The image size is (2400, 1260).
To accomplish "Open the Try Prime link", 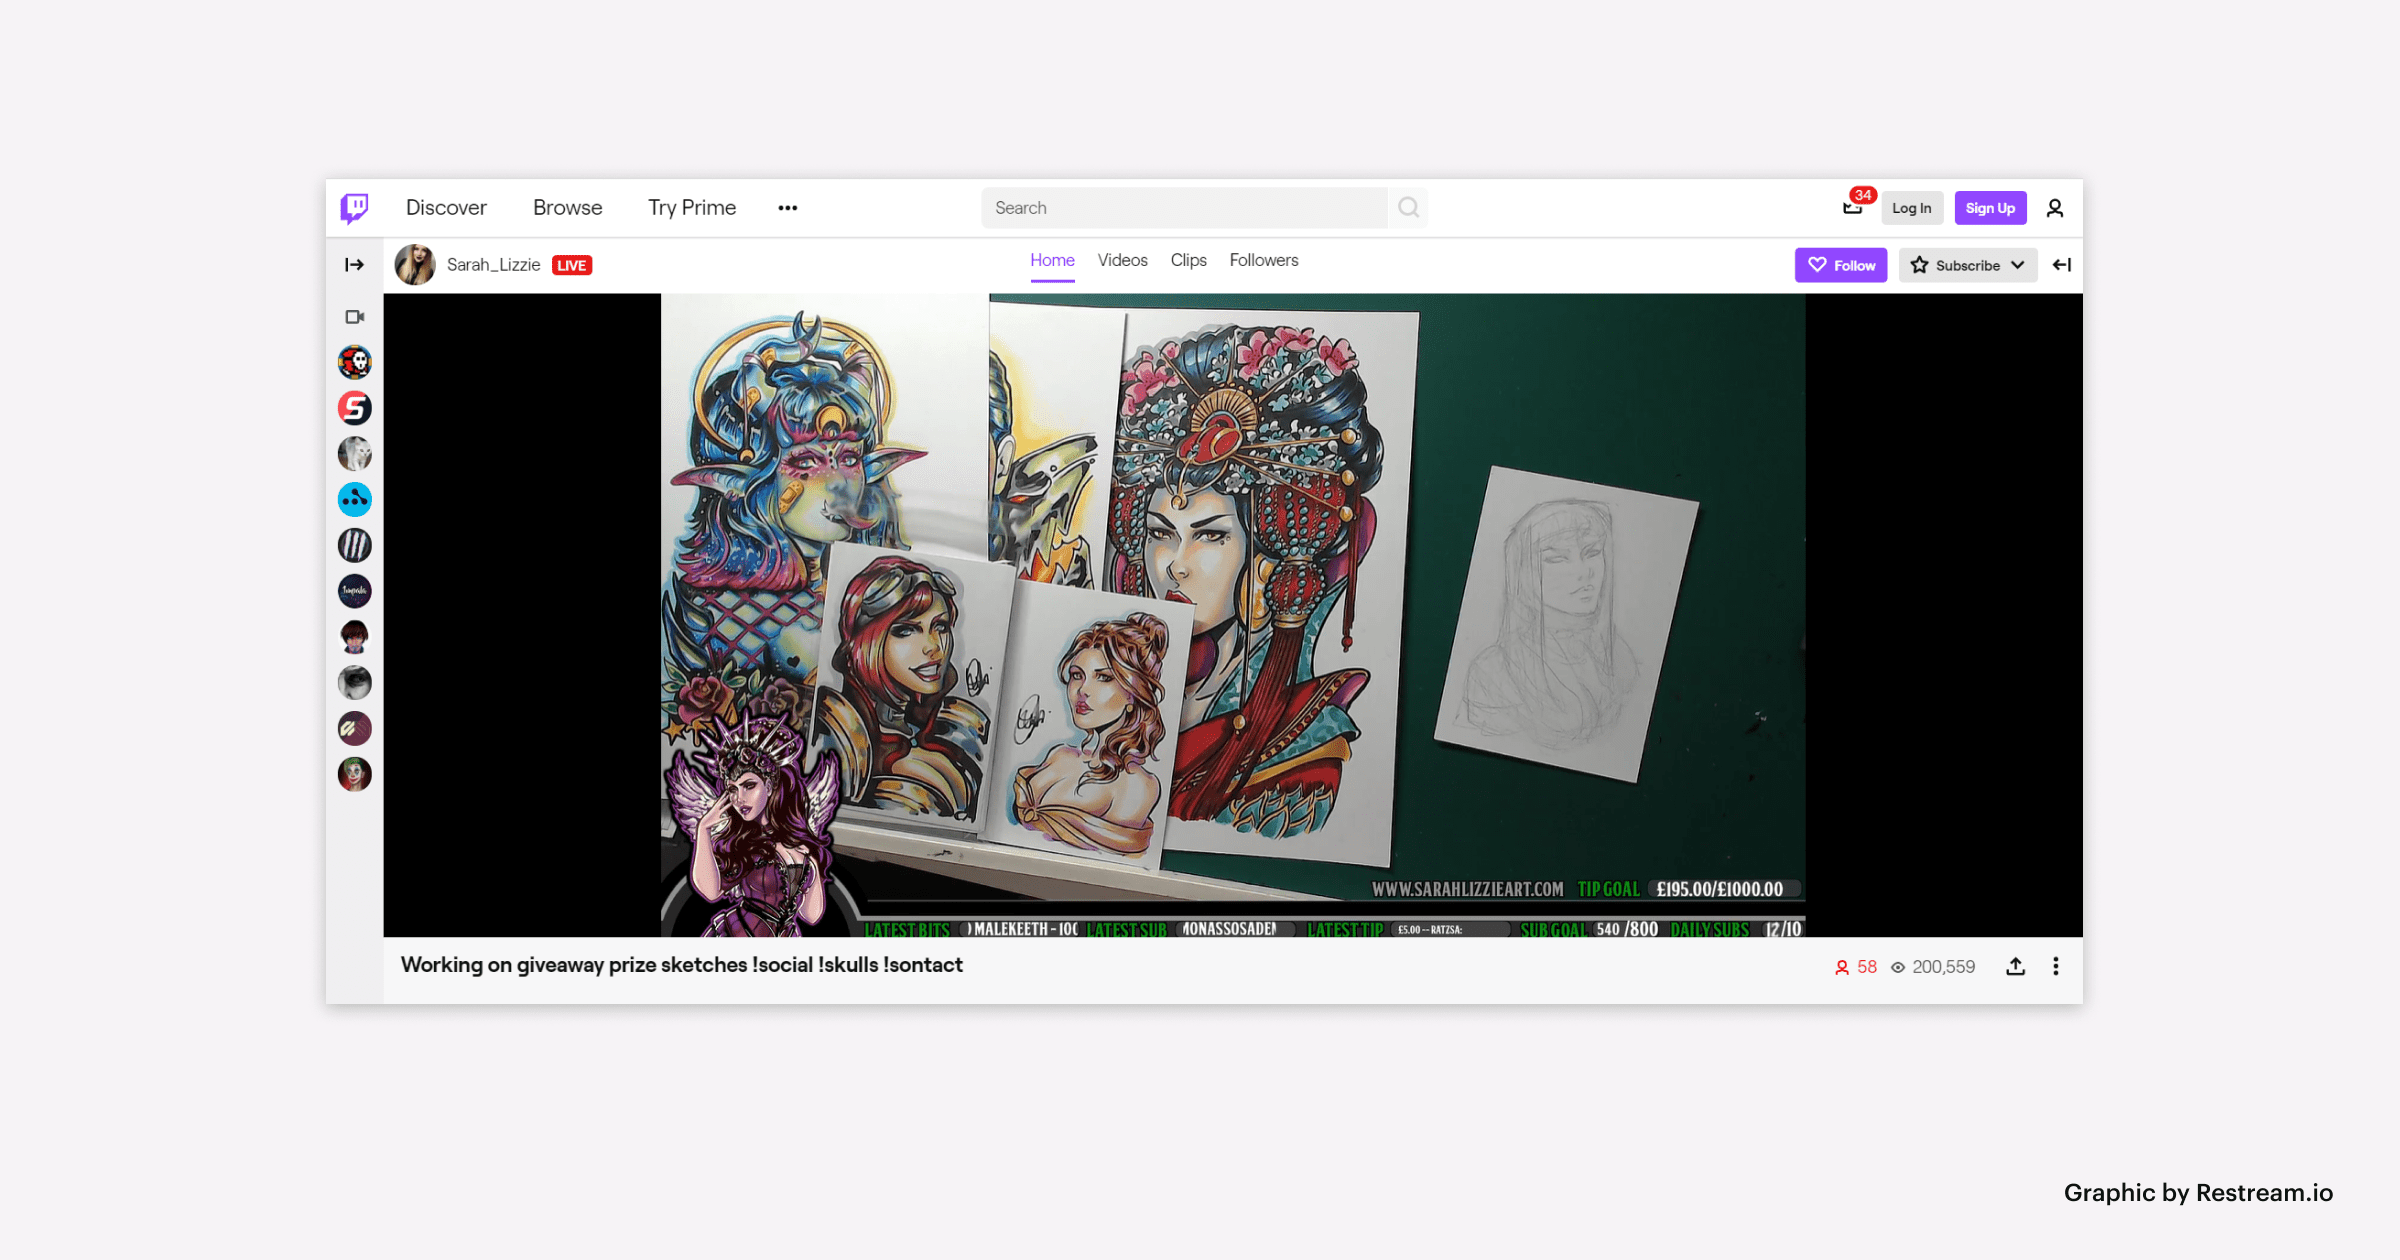I will [x=691, y=208].
